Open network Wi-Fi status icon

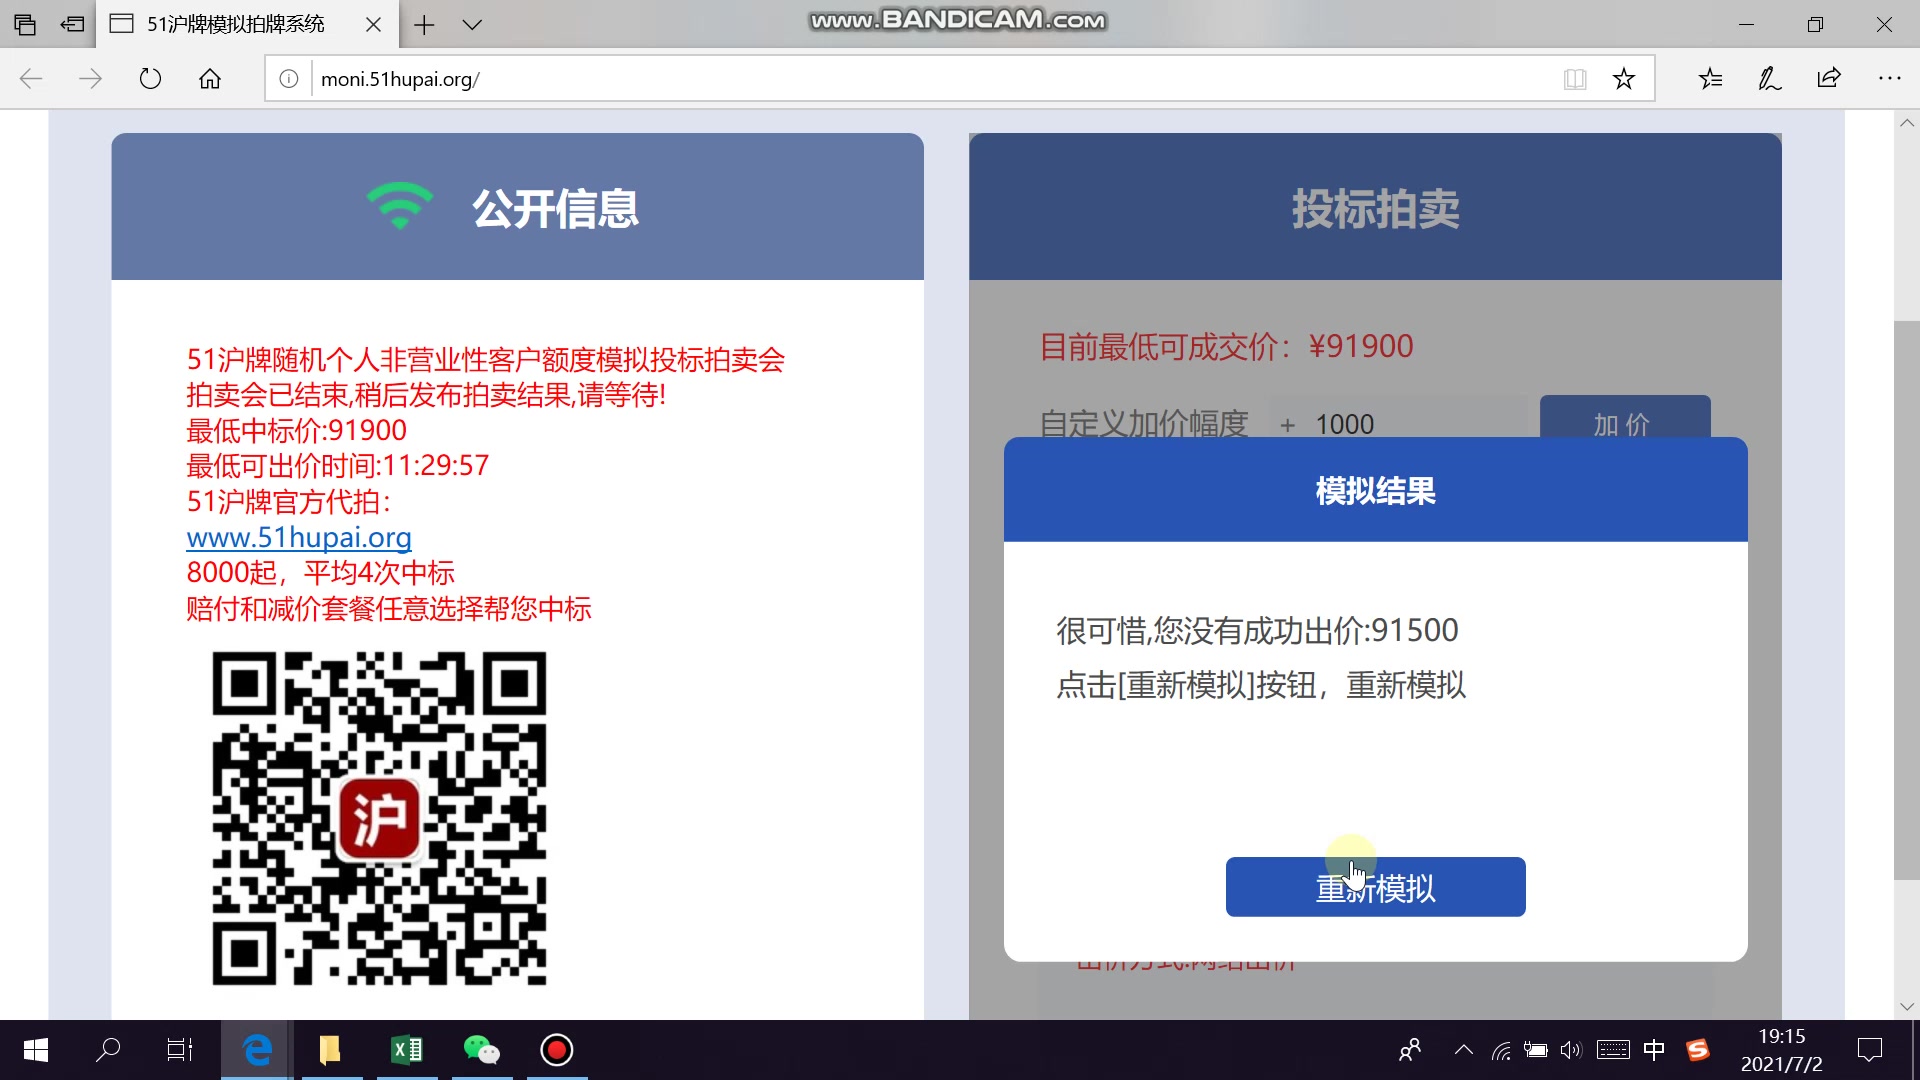point(1501,1050)
